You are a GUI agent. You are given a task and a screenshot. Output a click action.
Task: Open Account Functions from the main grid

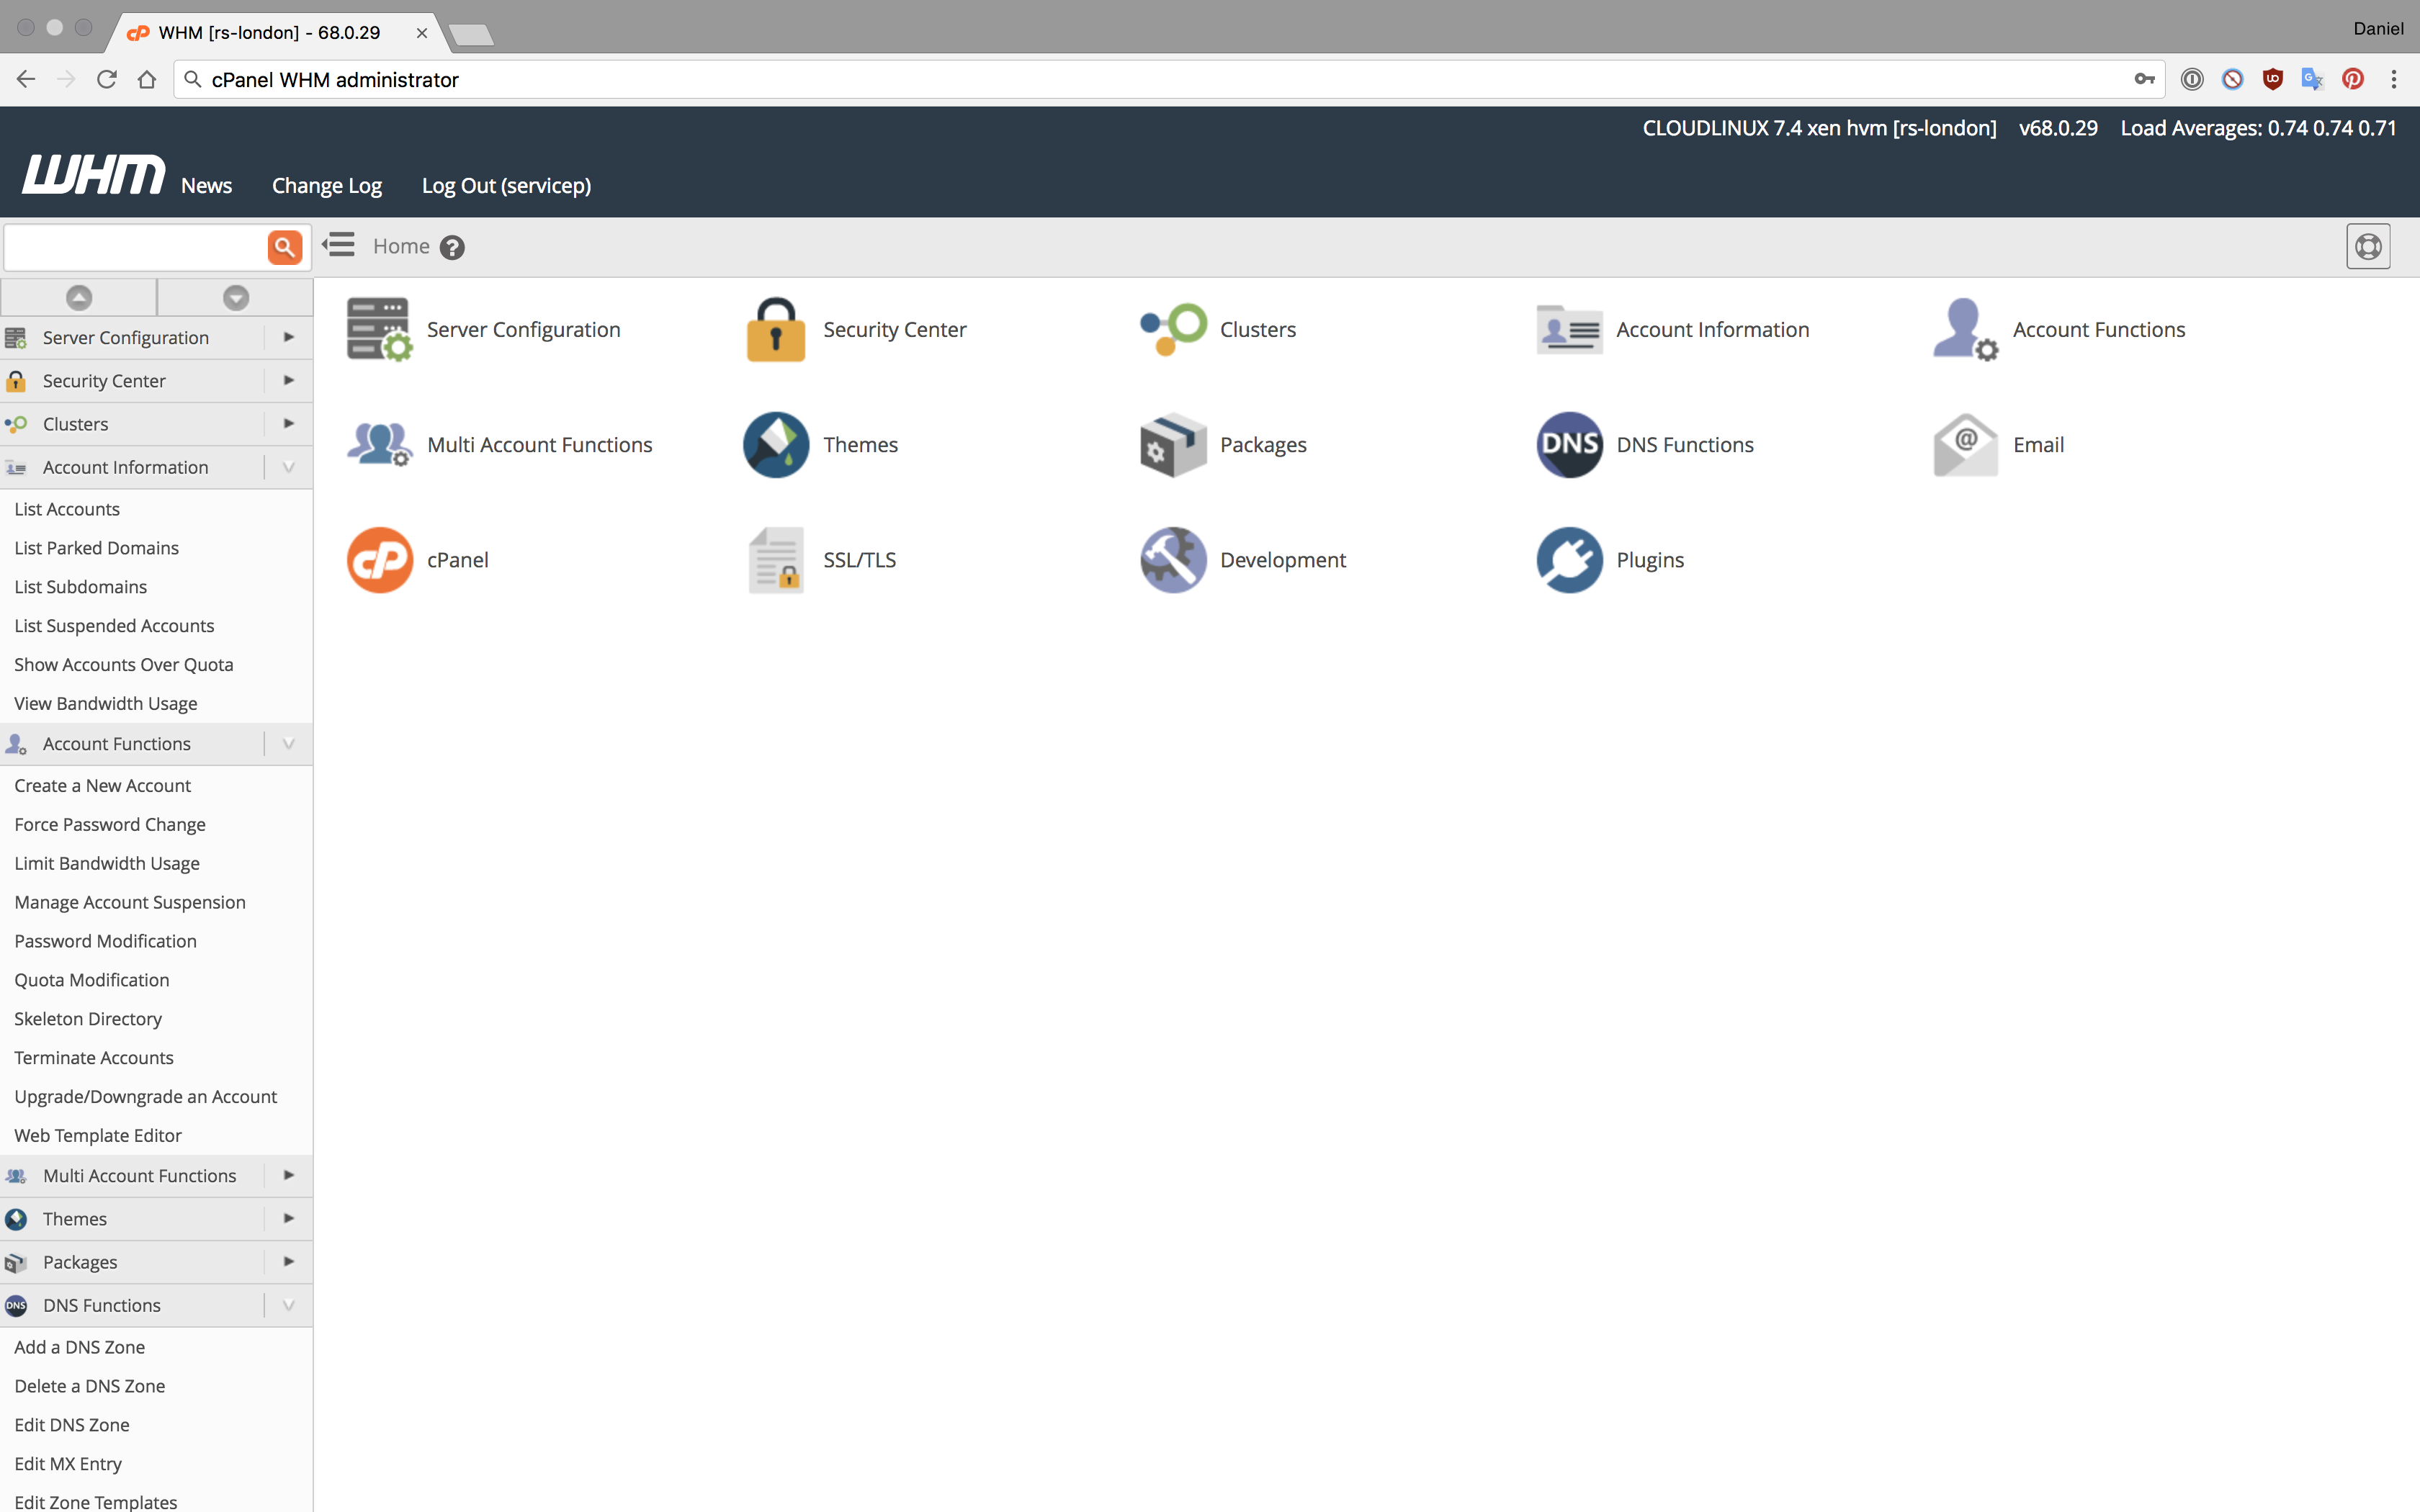pyautogui.click(x=2060, y=330)
